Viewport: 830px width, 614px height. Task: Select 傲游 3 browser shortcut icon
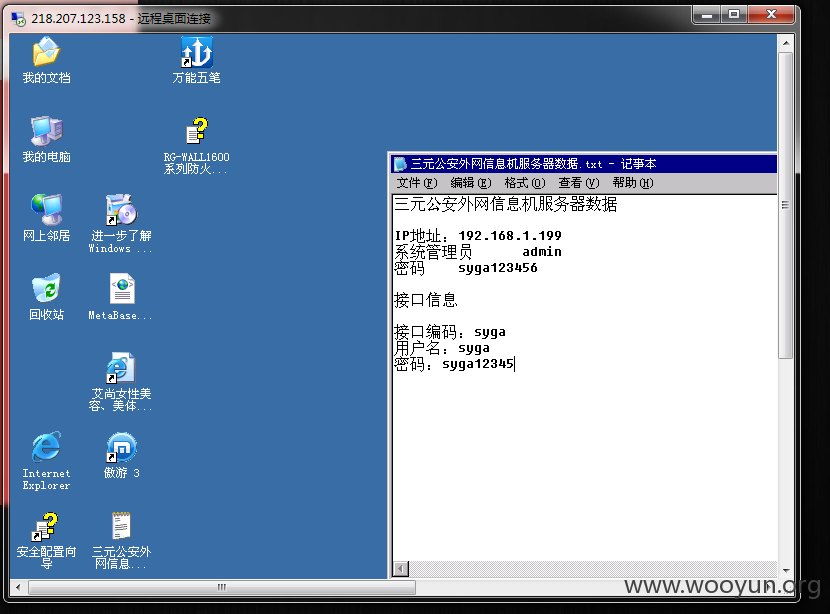pyautogui.click(x=122, y=456)
